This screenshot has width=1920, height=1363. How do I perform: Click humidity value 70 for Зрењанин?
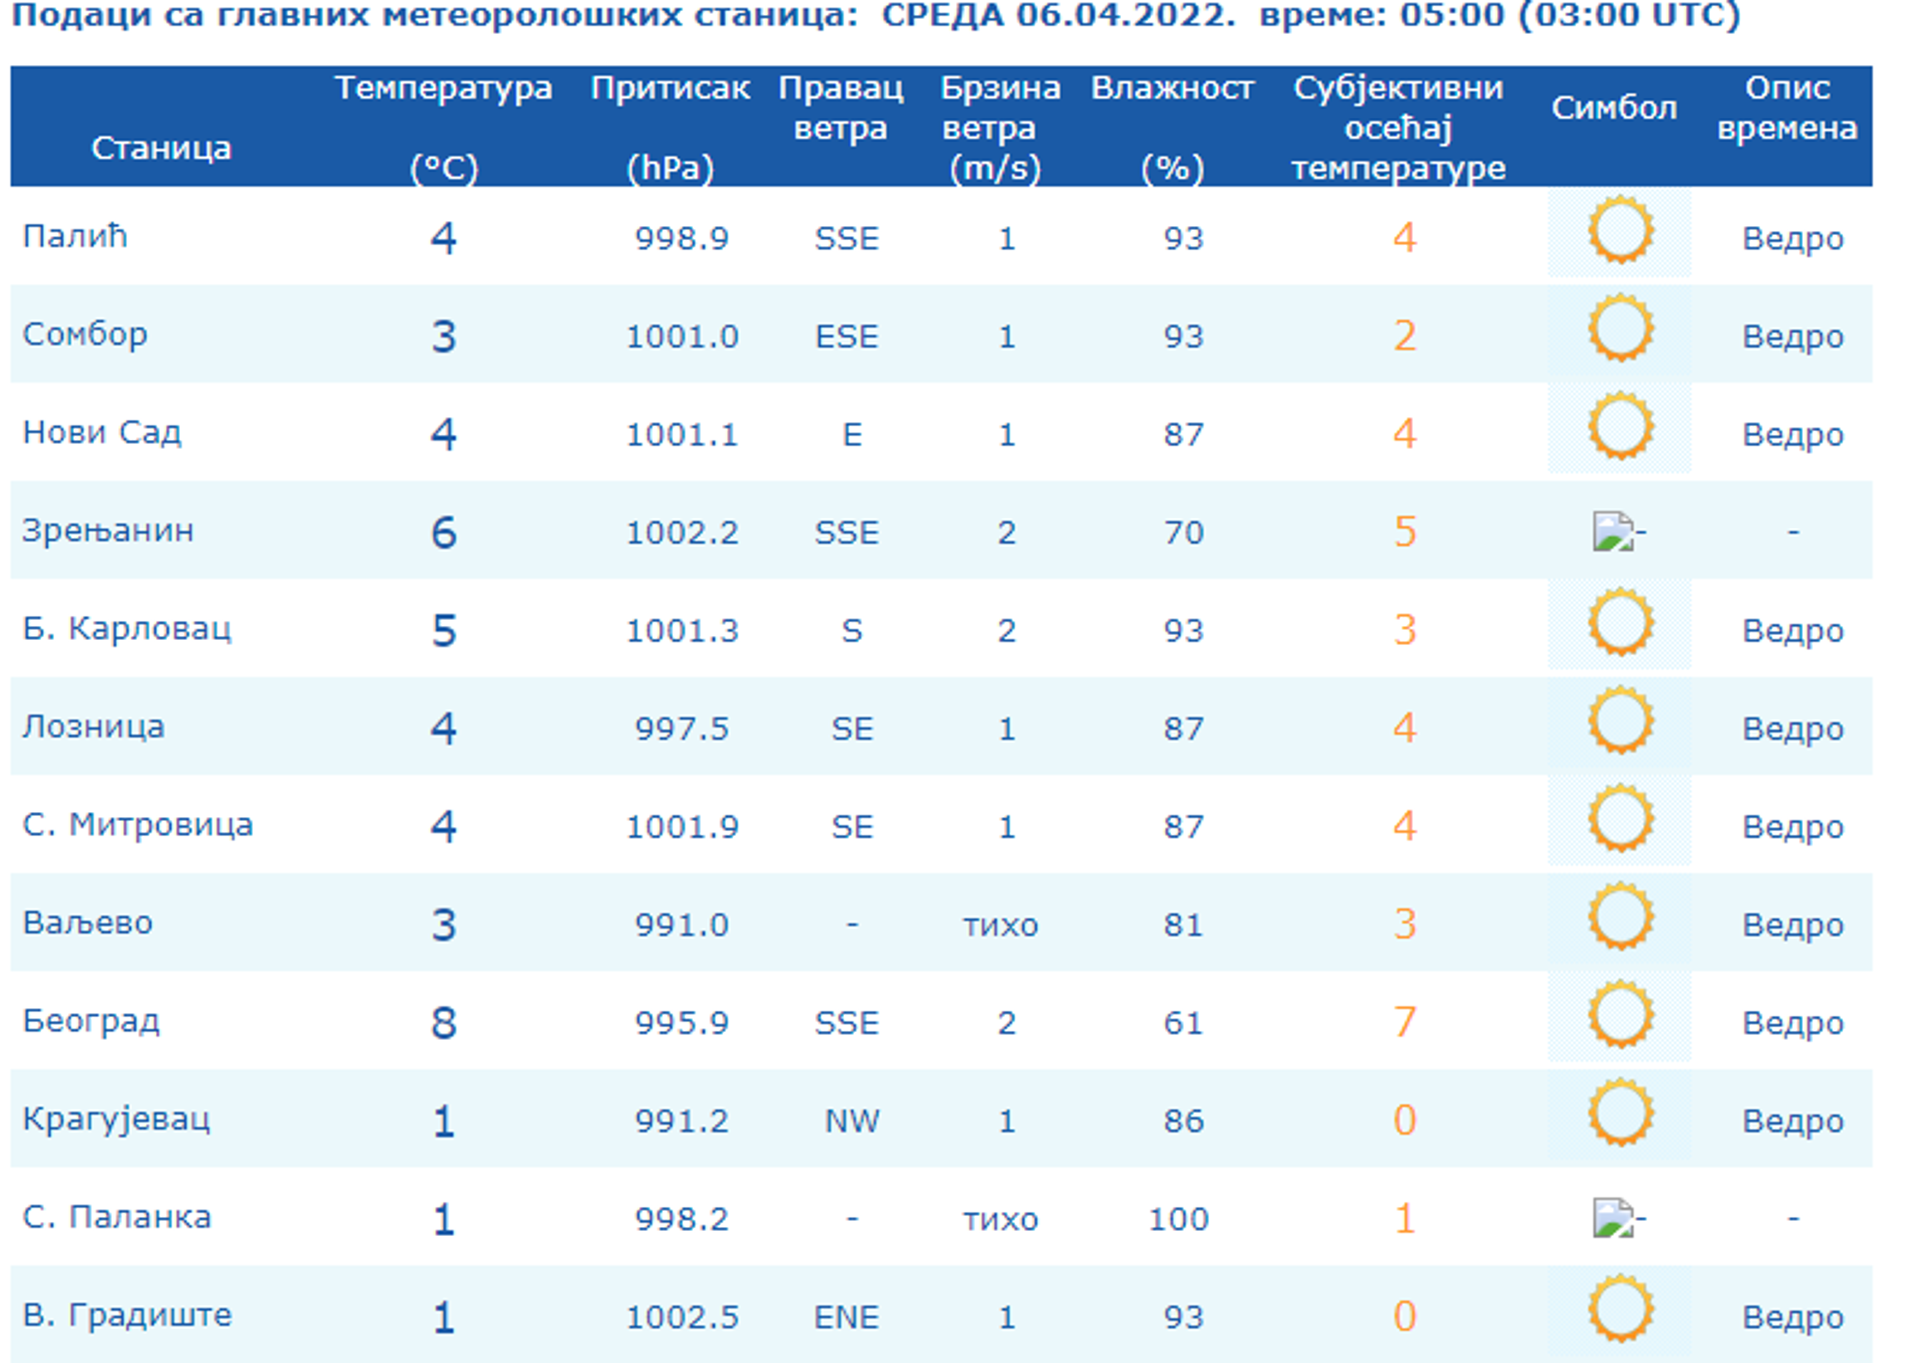(x=1183, y=532)
